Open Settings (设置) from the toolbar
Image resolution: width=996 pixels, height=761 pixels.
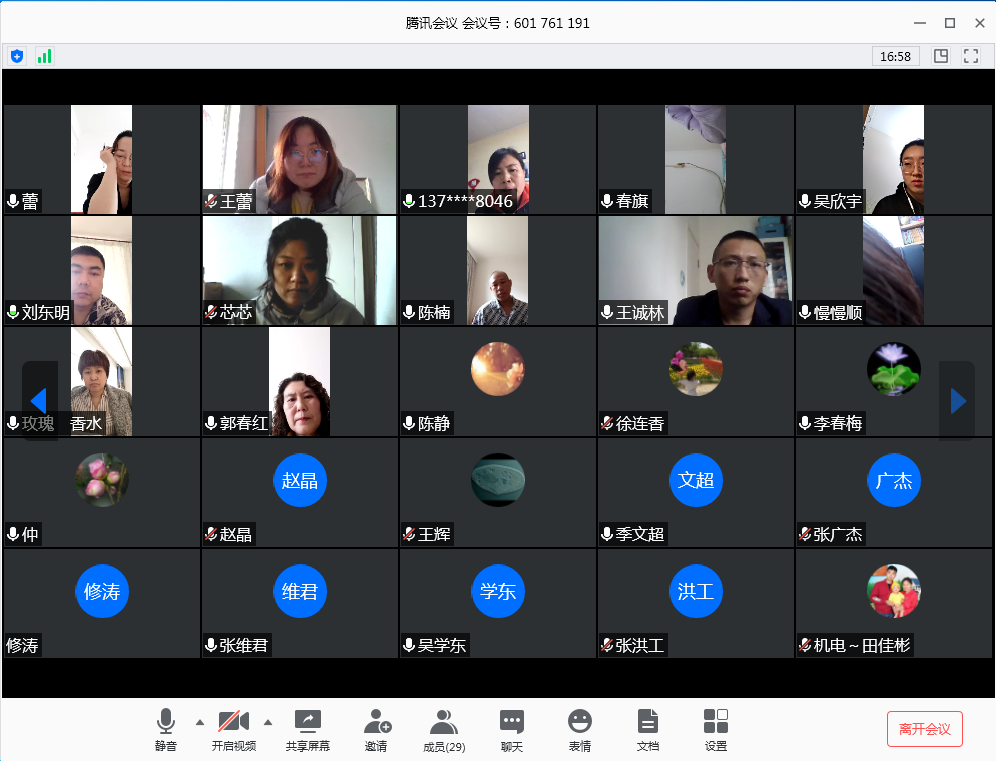[x=716, y=729]
